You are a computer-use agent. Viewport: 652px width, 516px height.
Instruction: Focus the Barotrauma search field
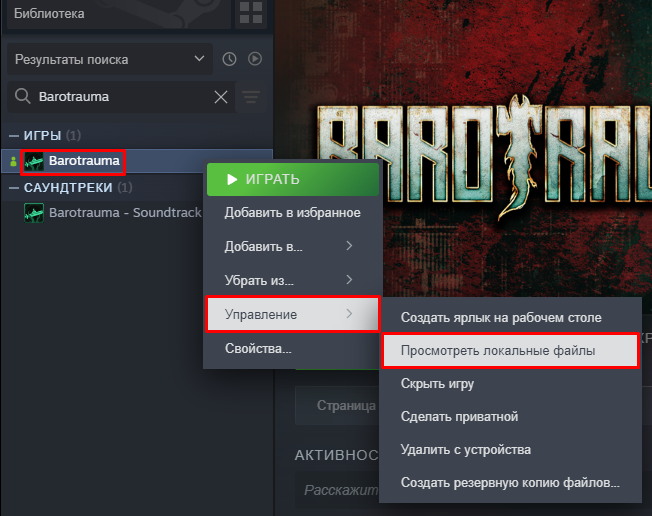pos(123,97)
